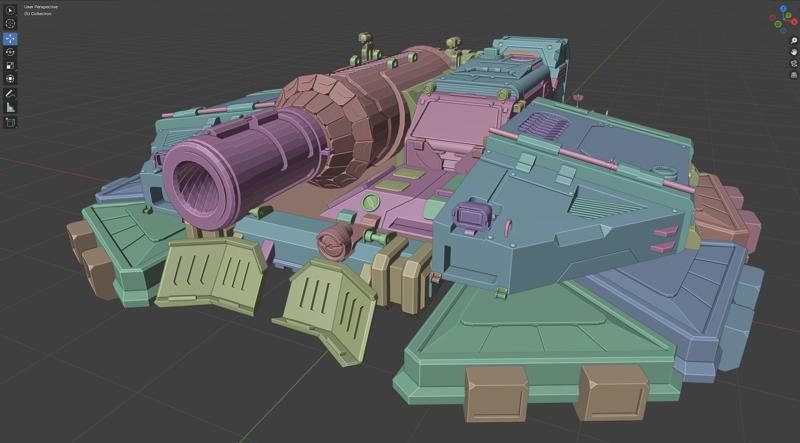The image size is (800, 443).
Task: Click the viewport zoom magnifier icon
Action: (x=794, y=41)
